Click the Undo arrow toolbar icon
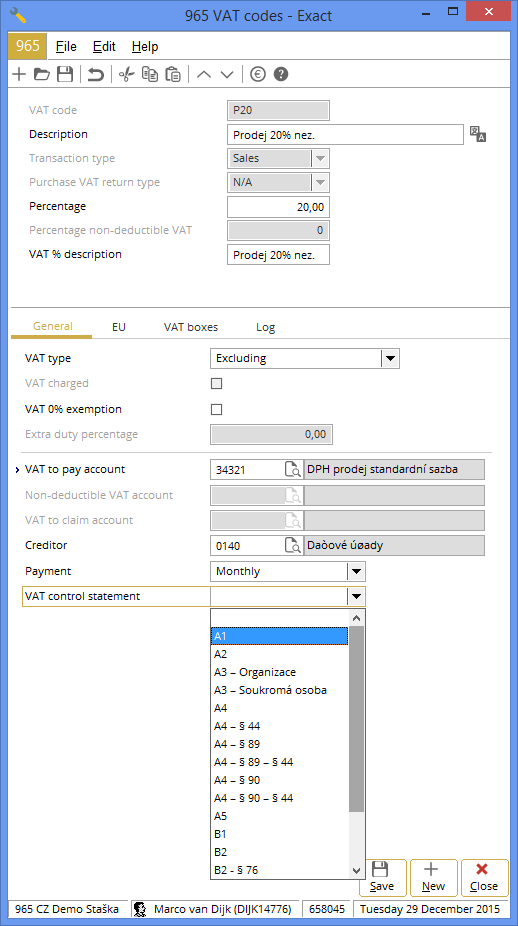Screen dimensions: 518x926 click(x=96, y=74)
